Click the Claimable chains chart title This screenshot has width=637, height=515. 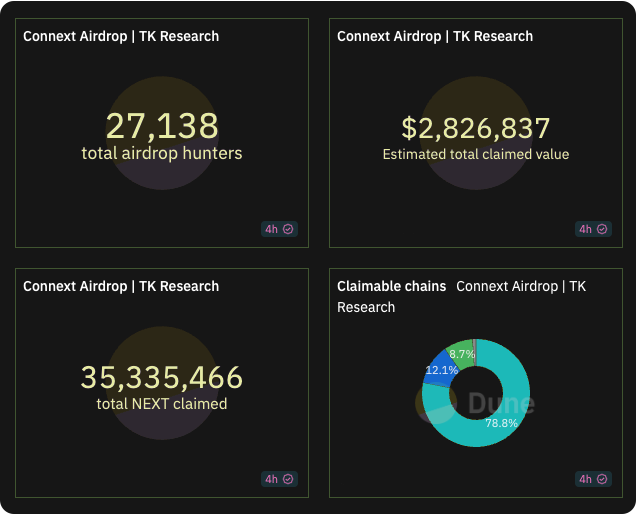[x=391, y=286]
